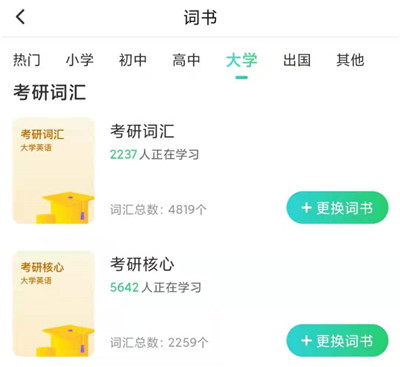Tap 更换词书 button for 考研词汇
This screenshot has width=400, height=367.
click(x=337, y=208)
